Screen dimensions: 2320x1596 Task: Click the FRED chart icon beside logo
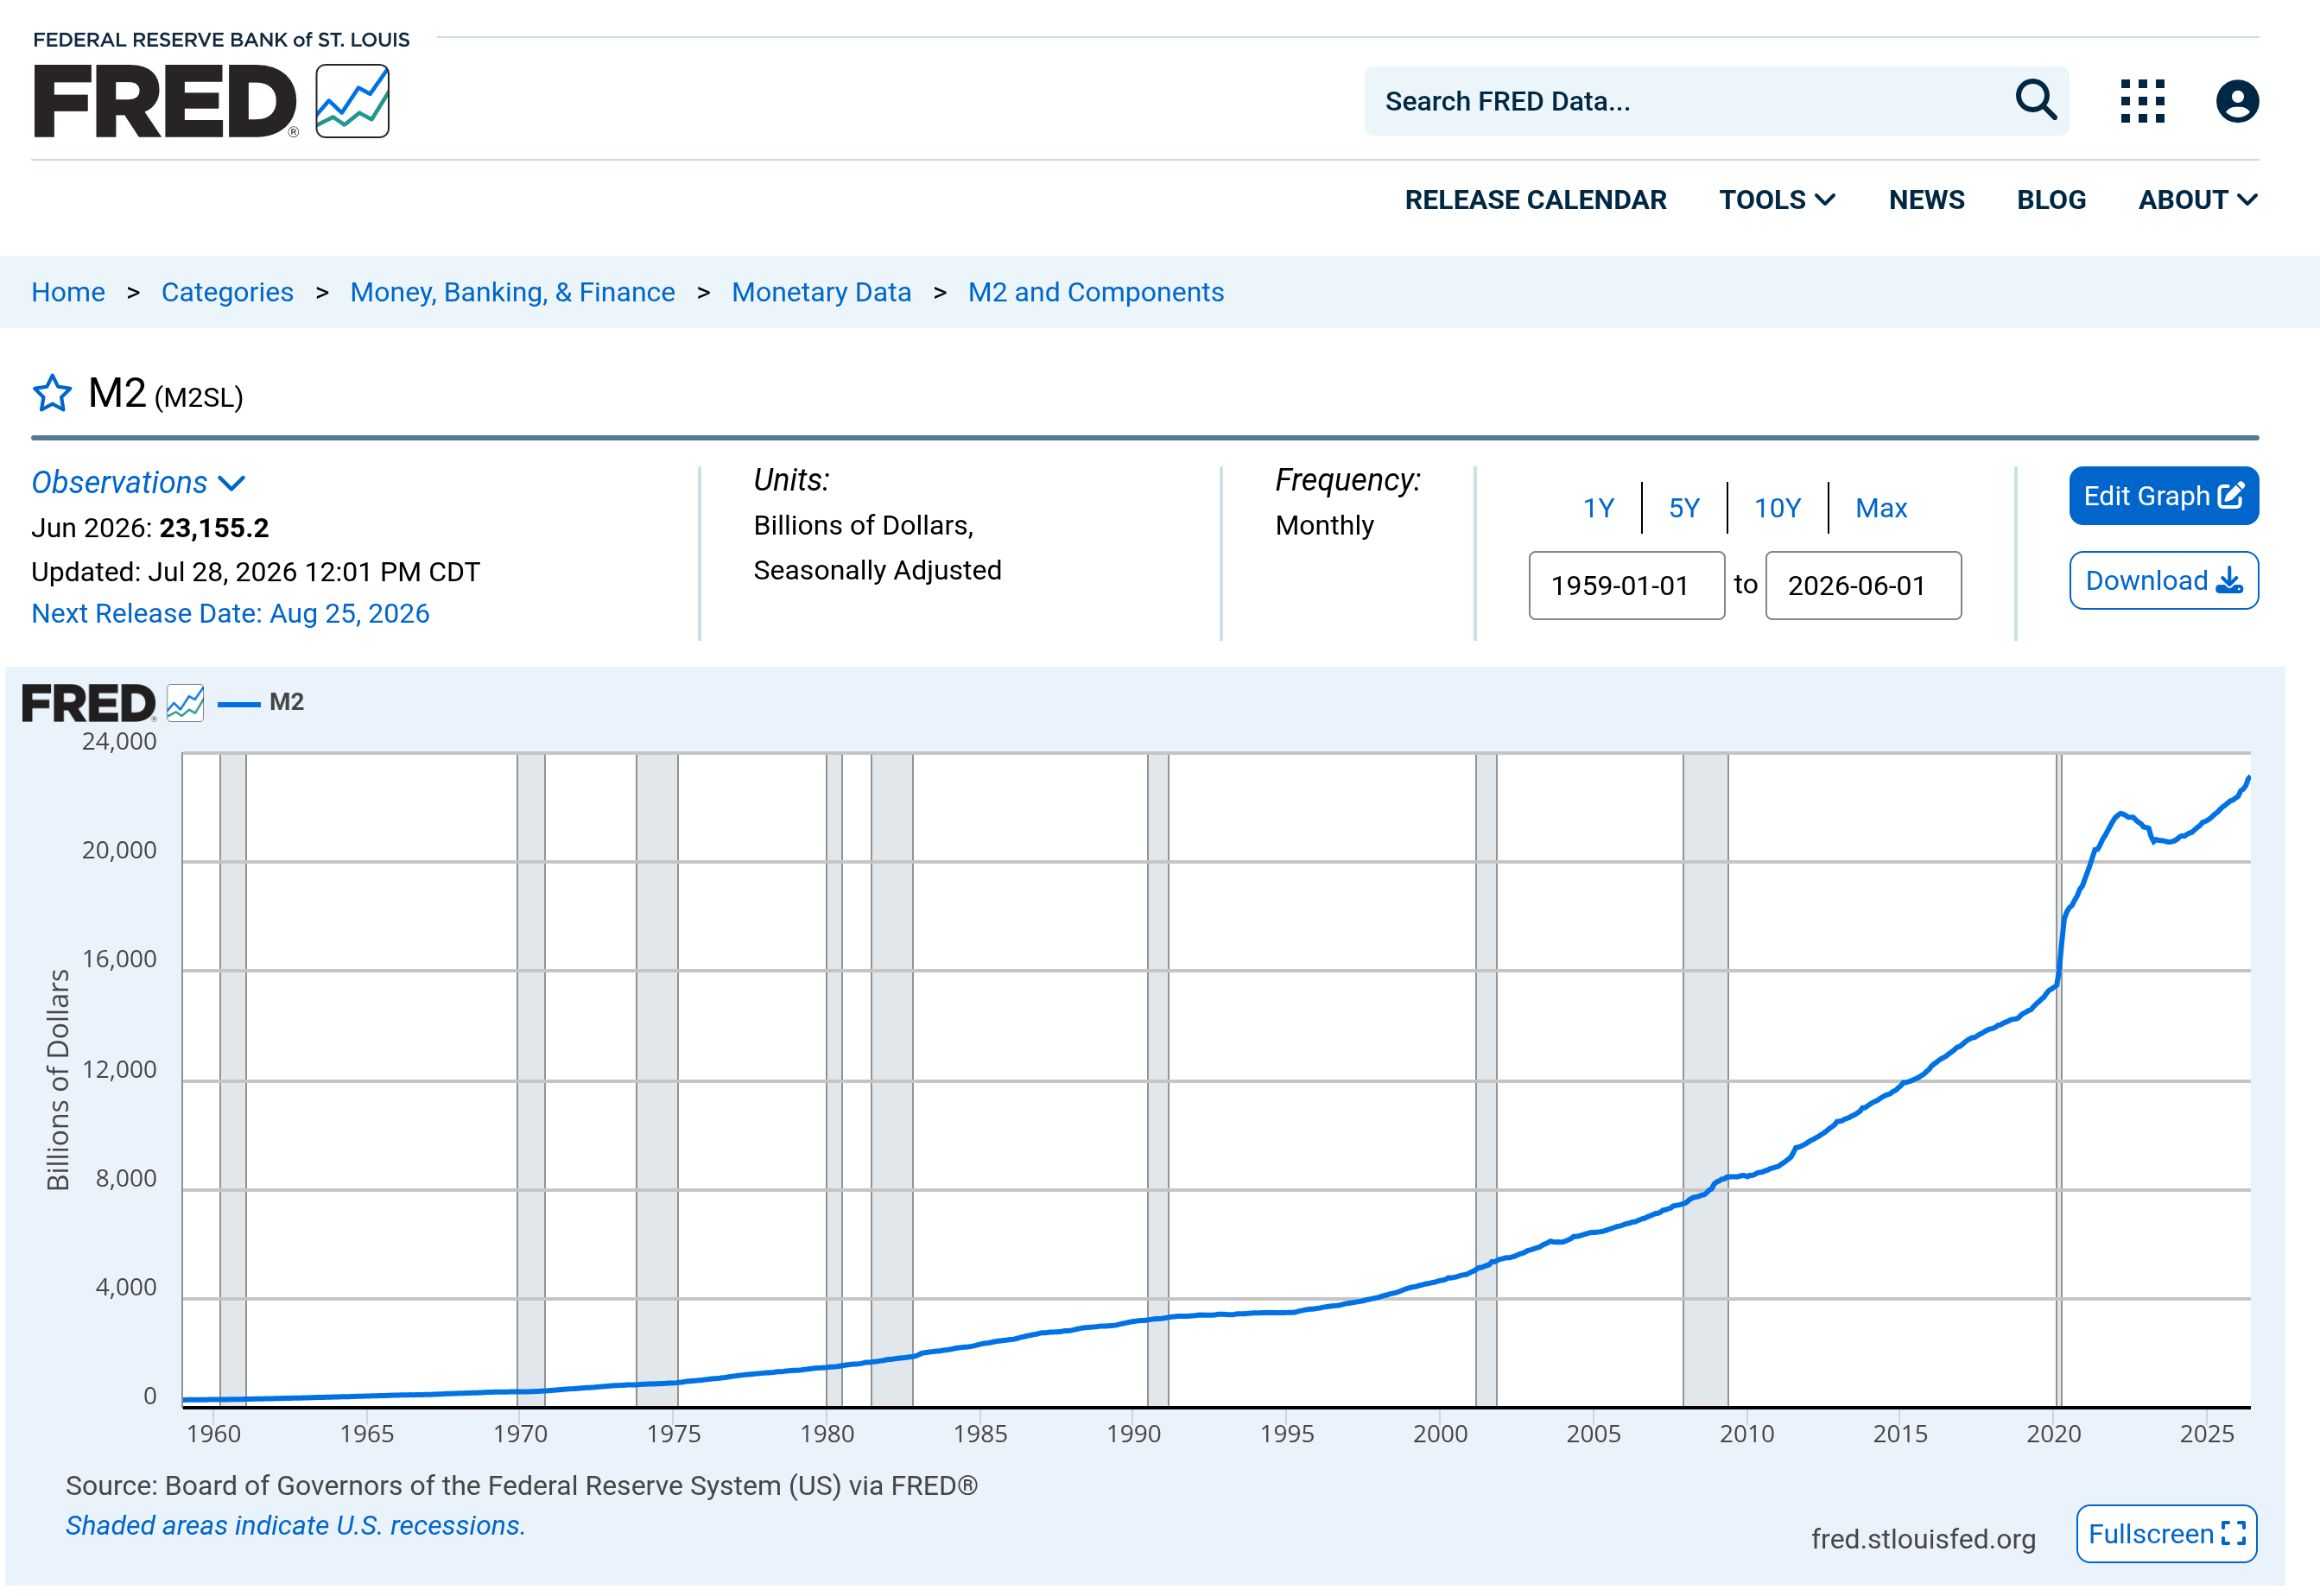(x=352, y=101)
